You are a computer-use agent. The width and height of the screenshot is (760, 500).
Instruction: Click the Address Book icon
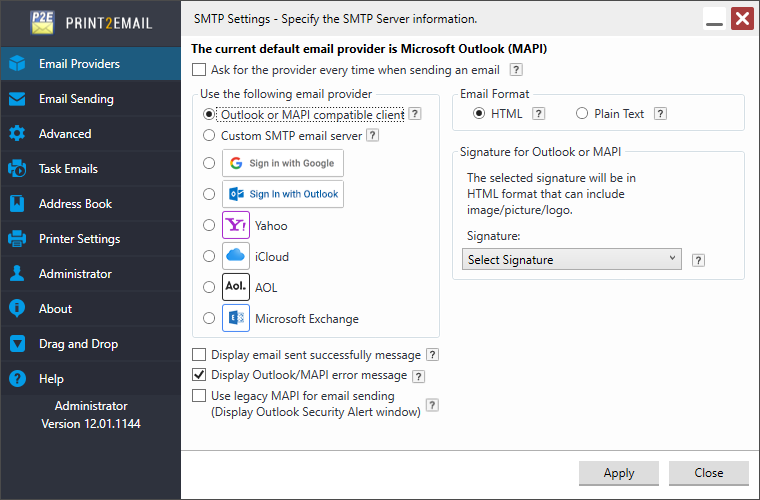[x=17, y=203]
